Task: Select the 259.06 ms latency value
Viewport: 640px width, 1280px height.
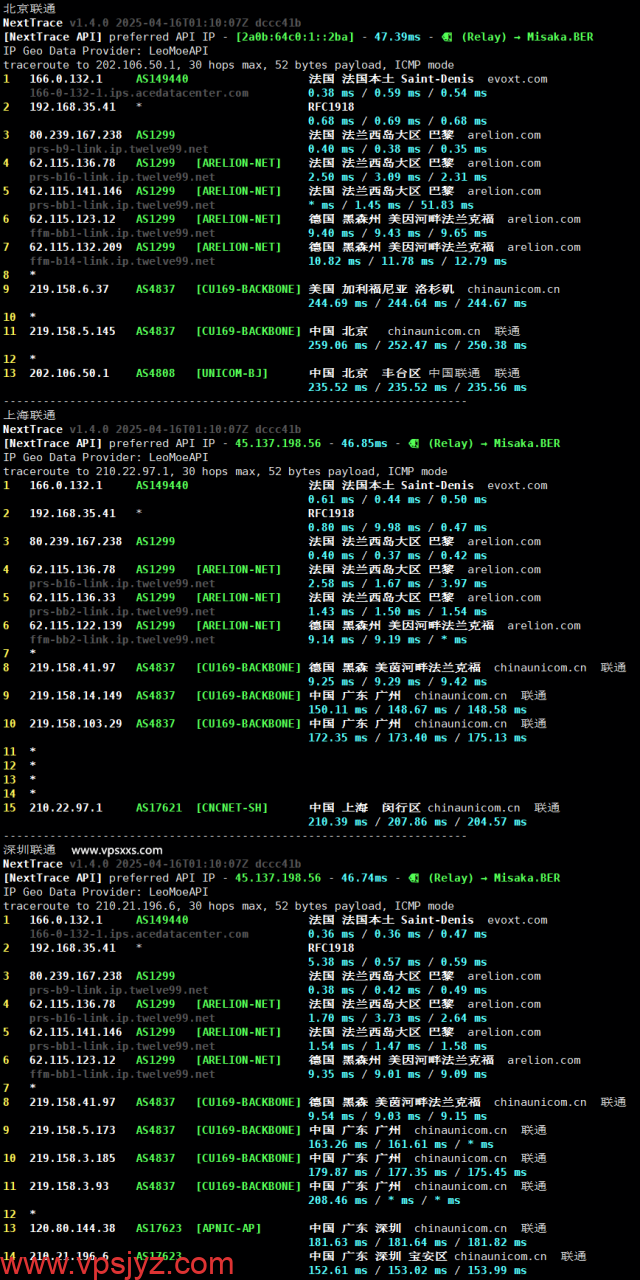Action: pyautogui.click(x=338, y=345)
